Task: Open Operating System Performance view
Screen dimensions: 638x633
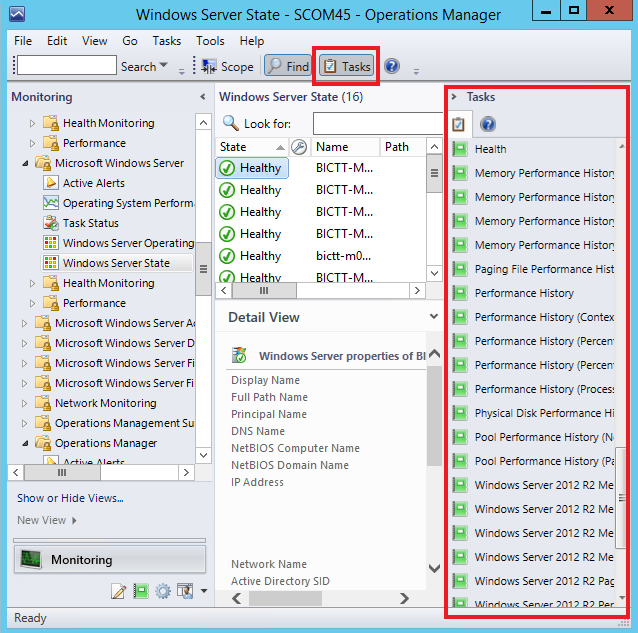Action: click(118, 203)
